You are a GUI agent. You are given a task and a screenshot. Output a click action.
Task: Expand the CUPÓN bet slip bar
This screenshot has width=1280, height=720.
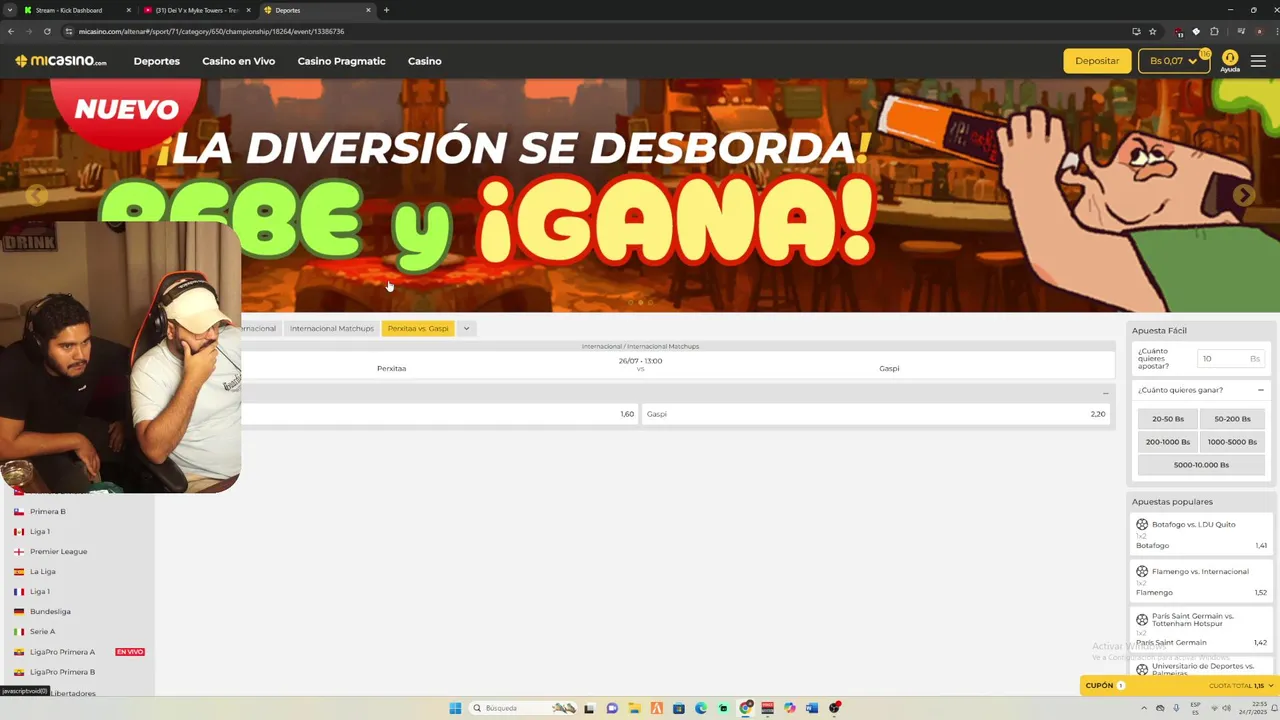click(1180, 686)
